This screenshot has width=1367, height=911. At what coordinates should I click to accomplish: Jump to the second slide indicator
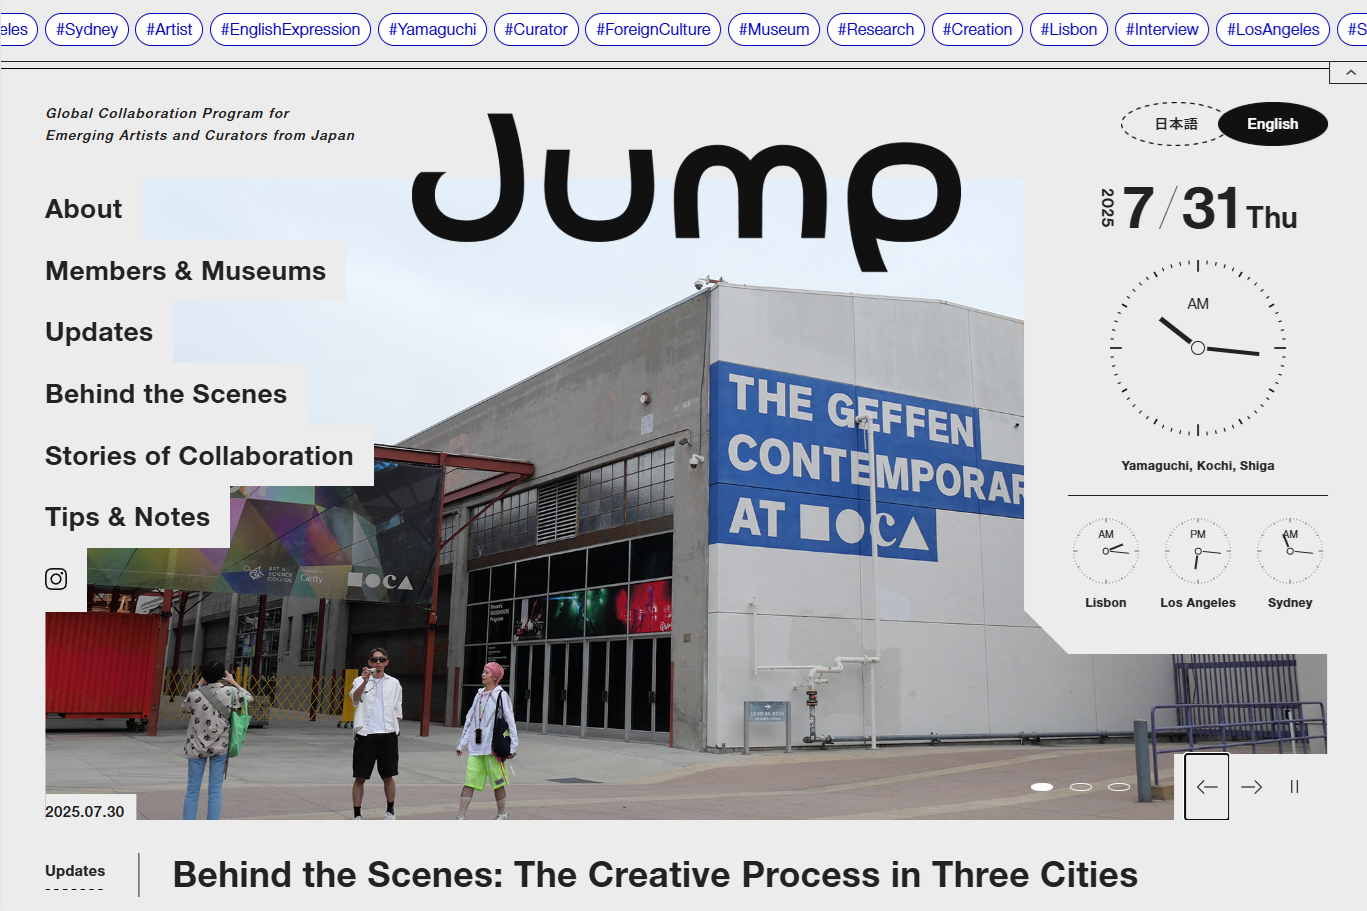click(x=1081, y=787)
